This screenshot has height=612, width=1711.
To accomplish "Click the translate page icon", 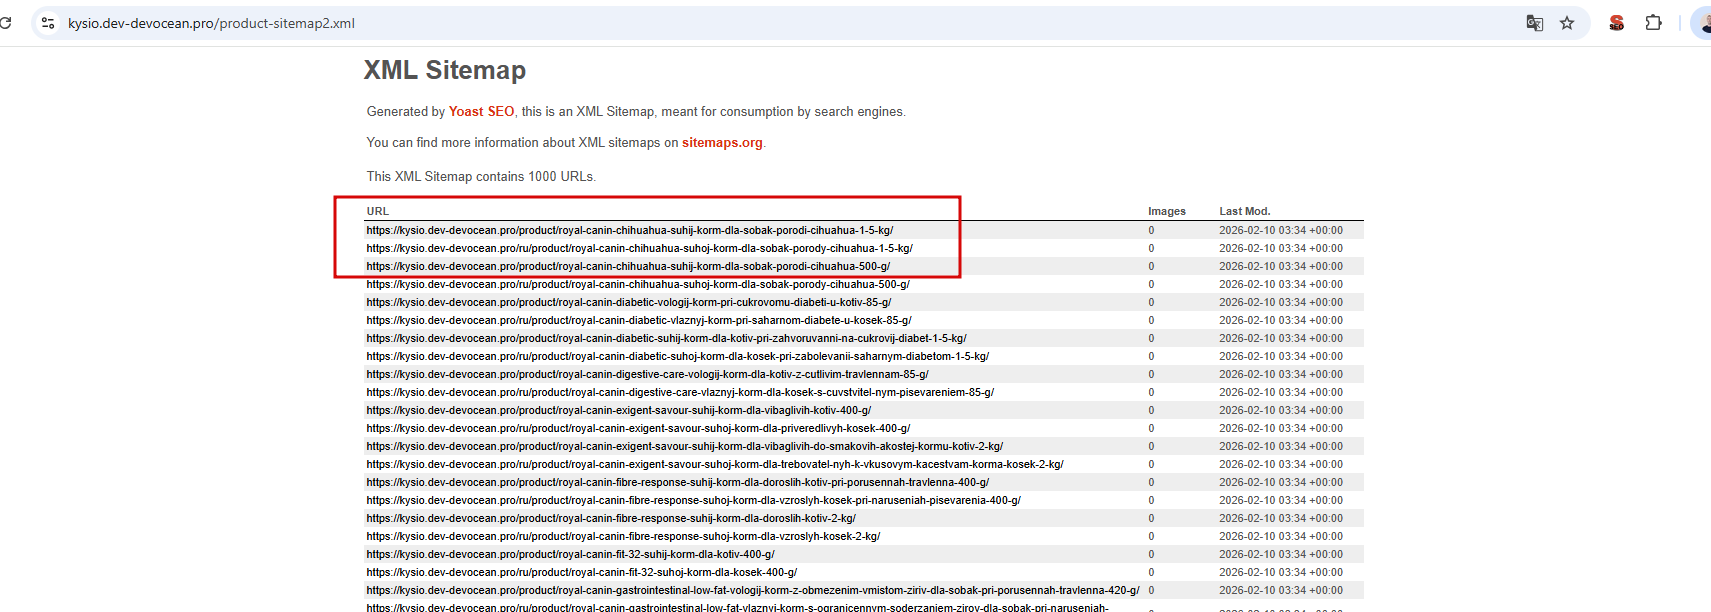I will pos(1534,23).
